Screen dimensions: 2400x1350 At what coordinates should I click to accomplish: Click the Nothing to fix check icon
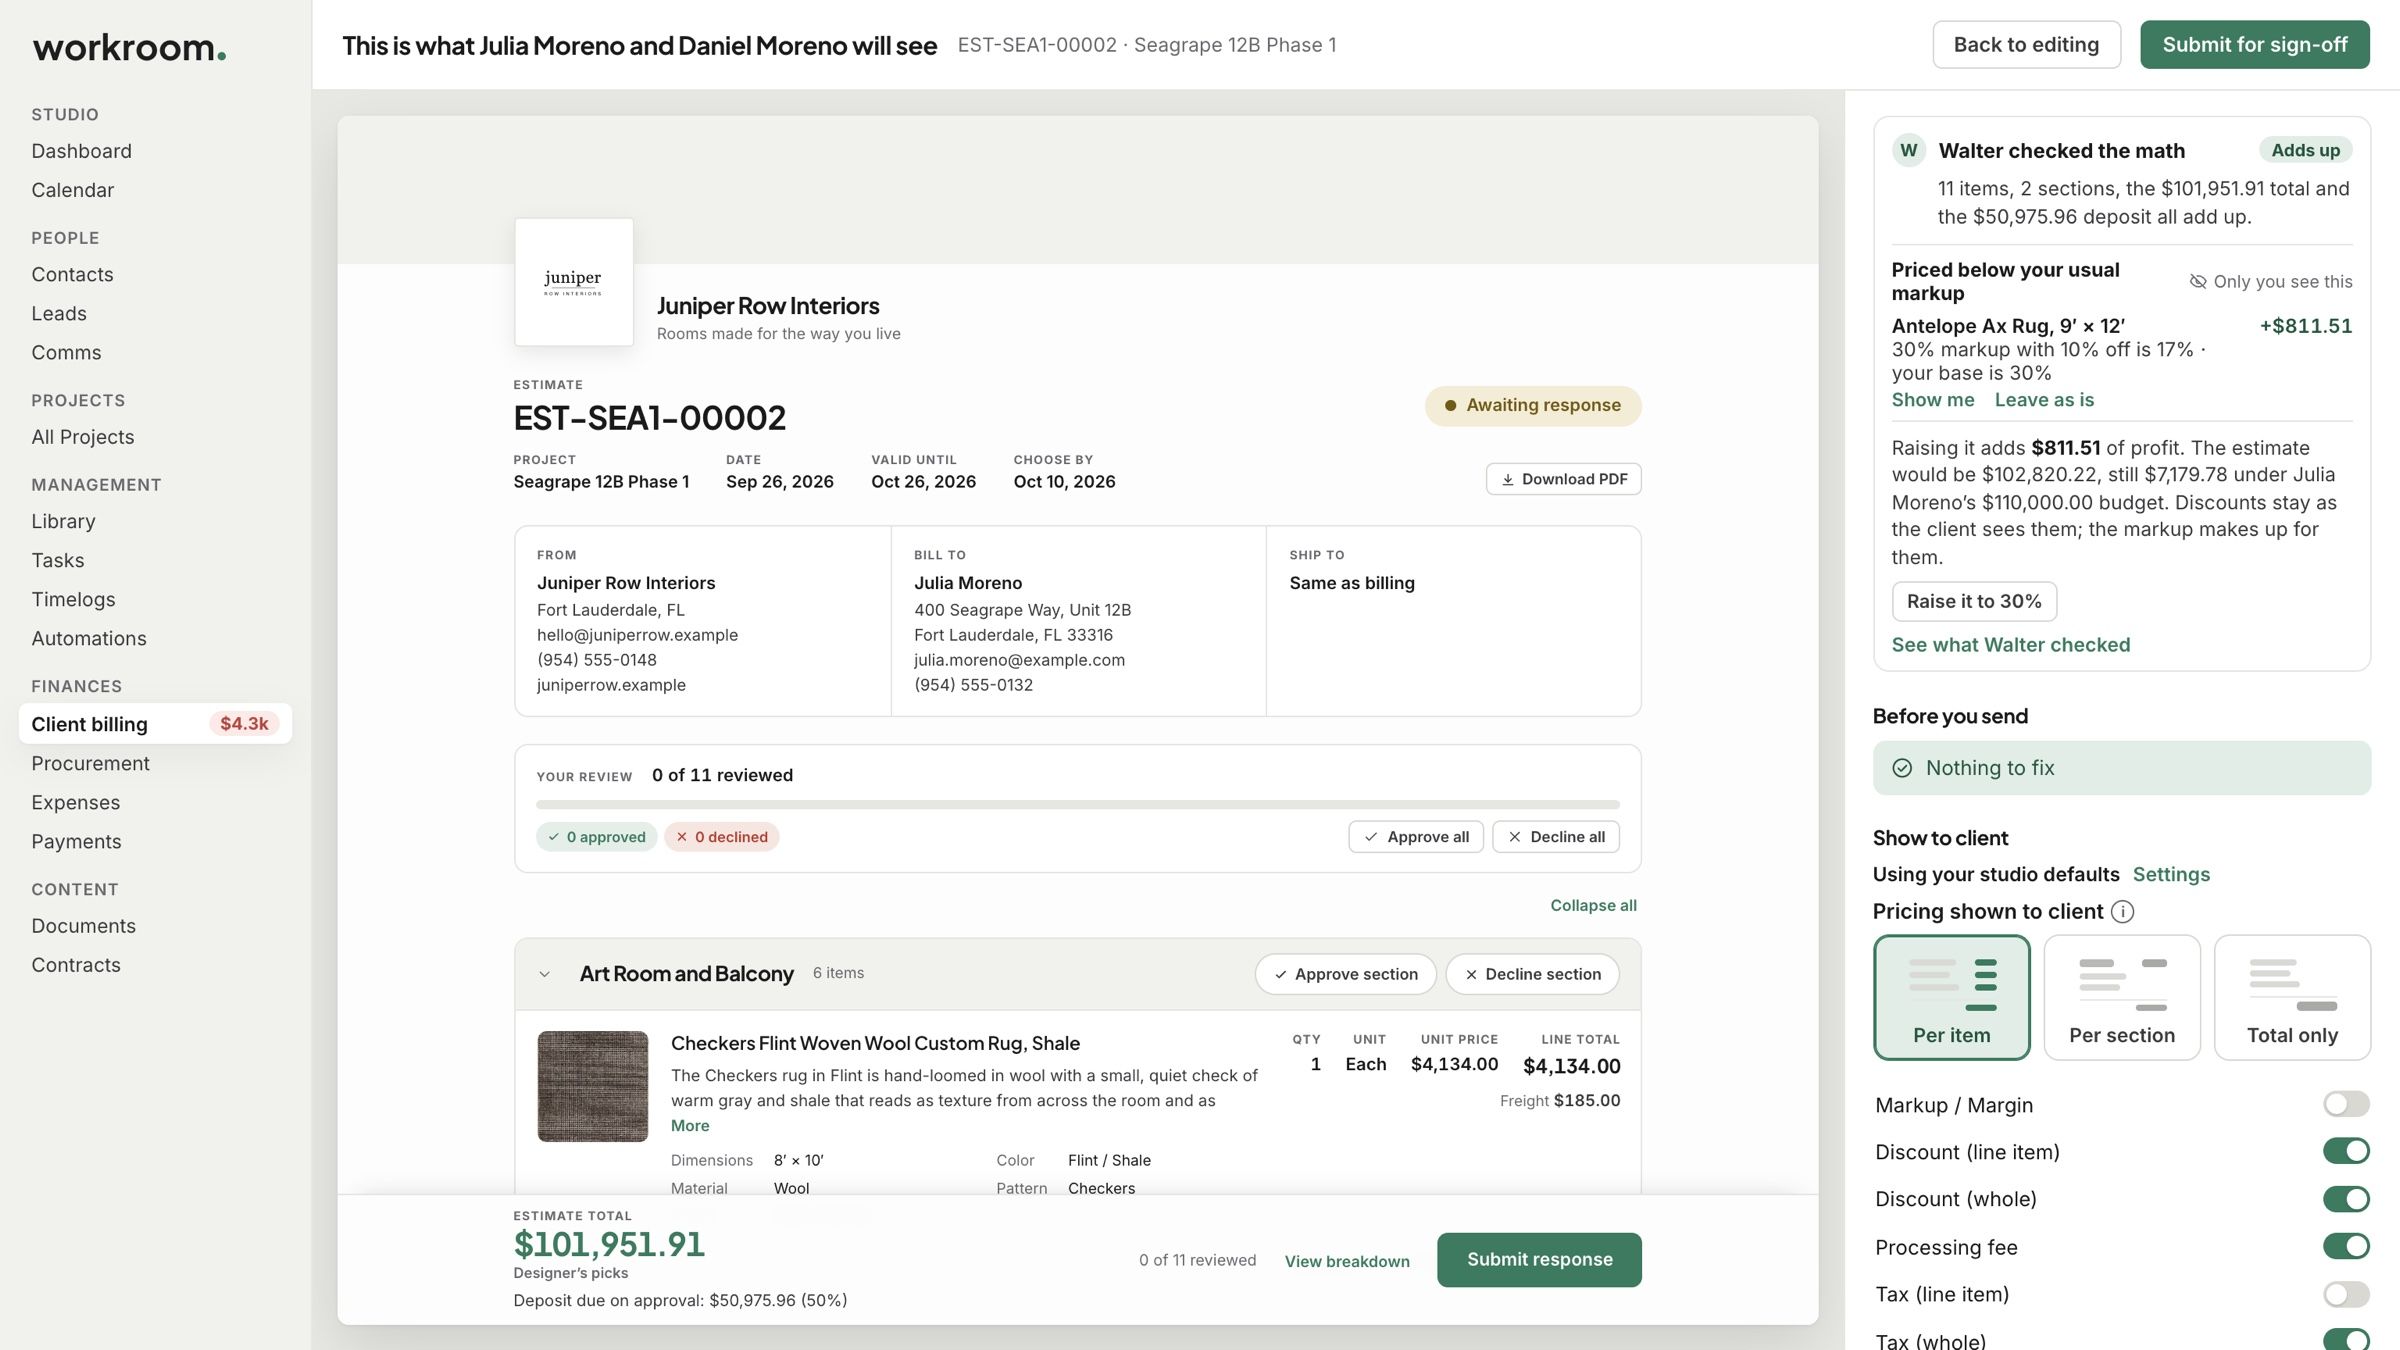[x=1902, y=768]
